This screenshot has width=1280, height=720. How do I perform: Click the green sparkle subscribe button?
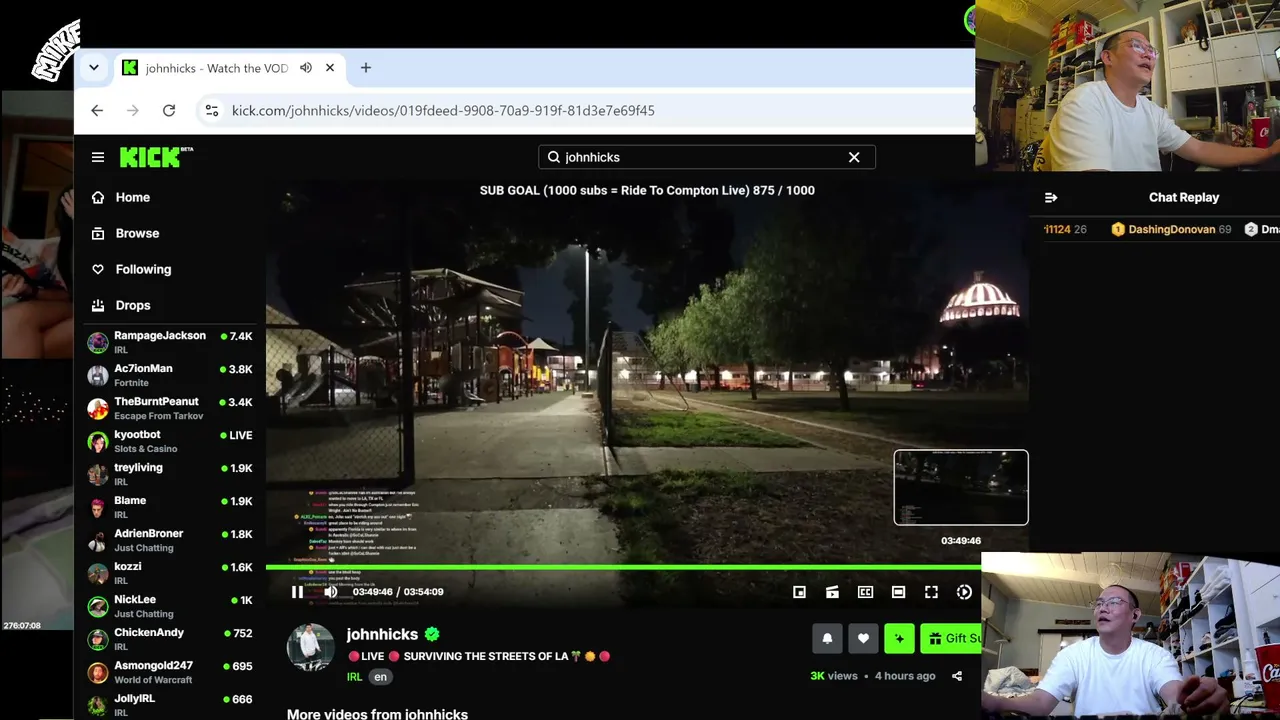click(899, 638)
